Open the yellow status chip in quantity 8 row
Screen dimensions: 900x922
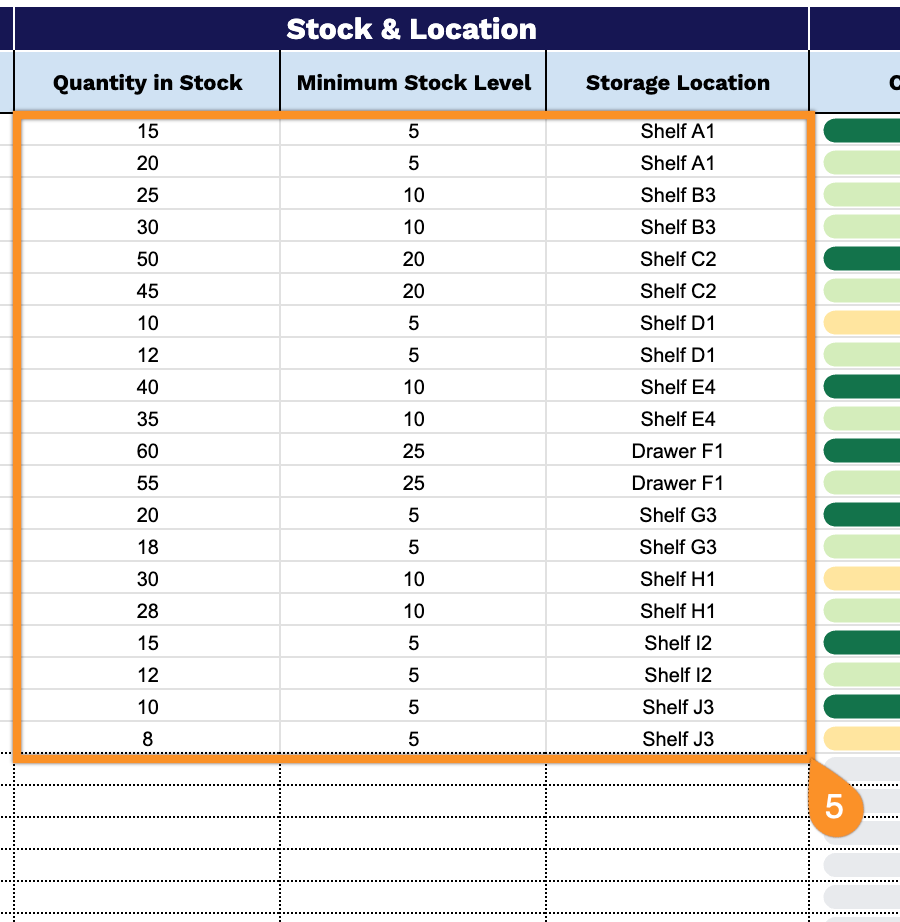(x=862, y=739)
